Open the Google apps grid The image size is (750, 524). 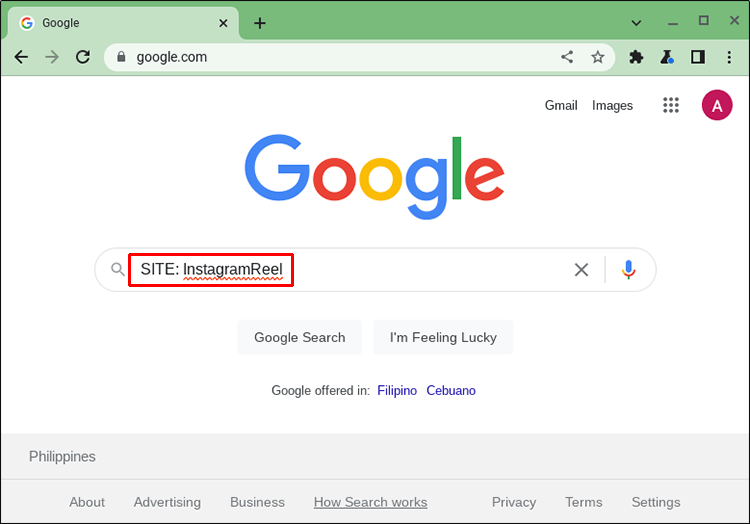click(x=671, y=105)
